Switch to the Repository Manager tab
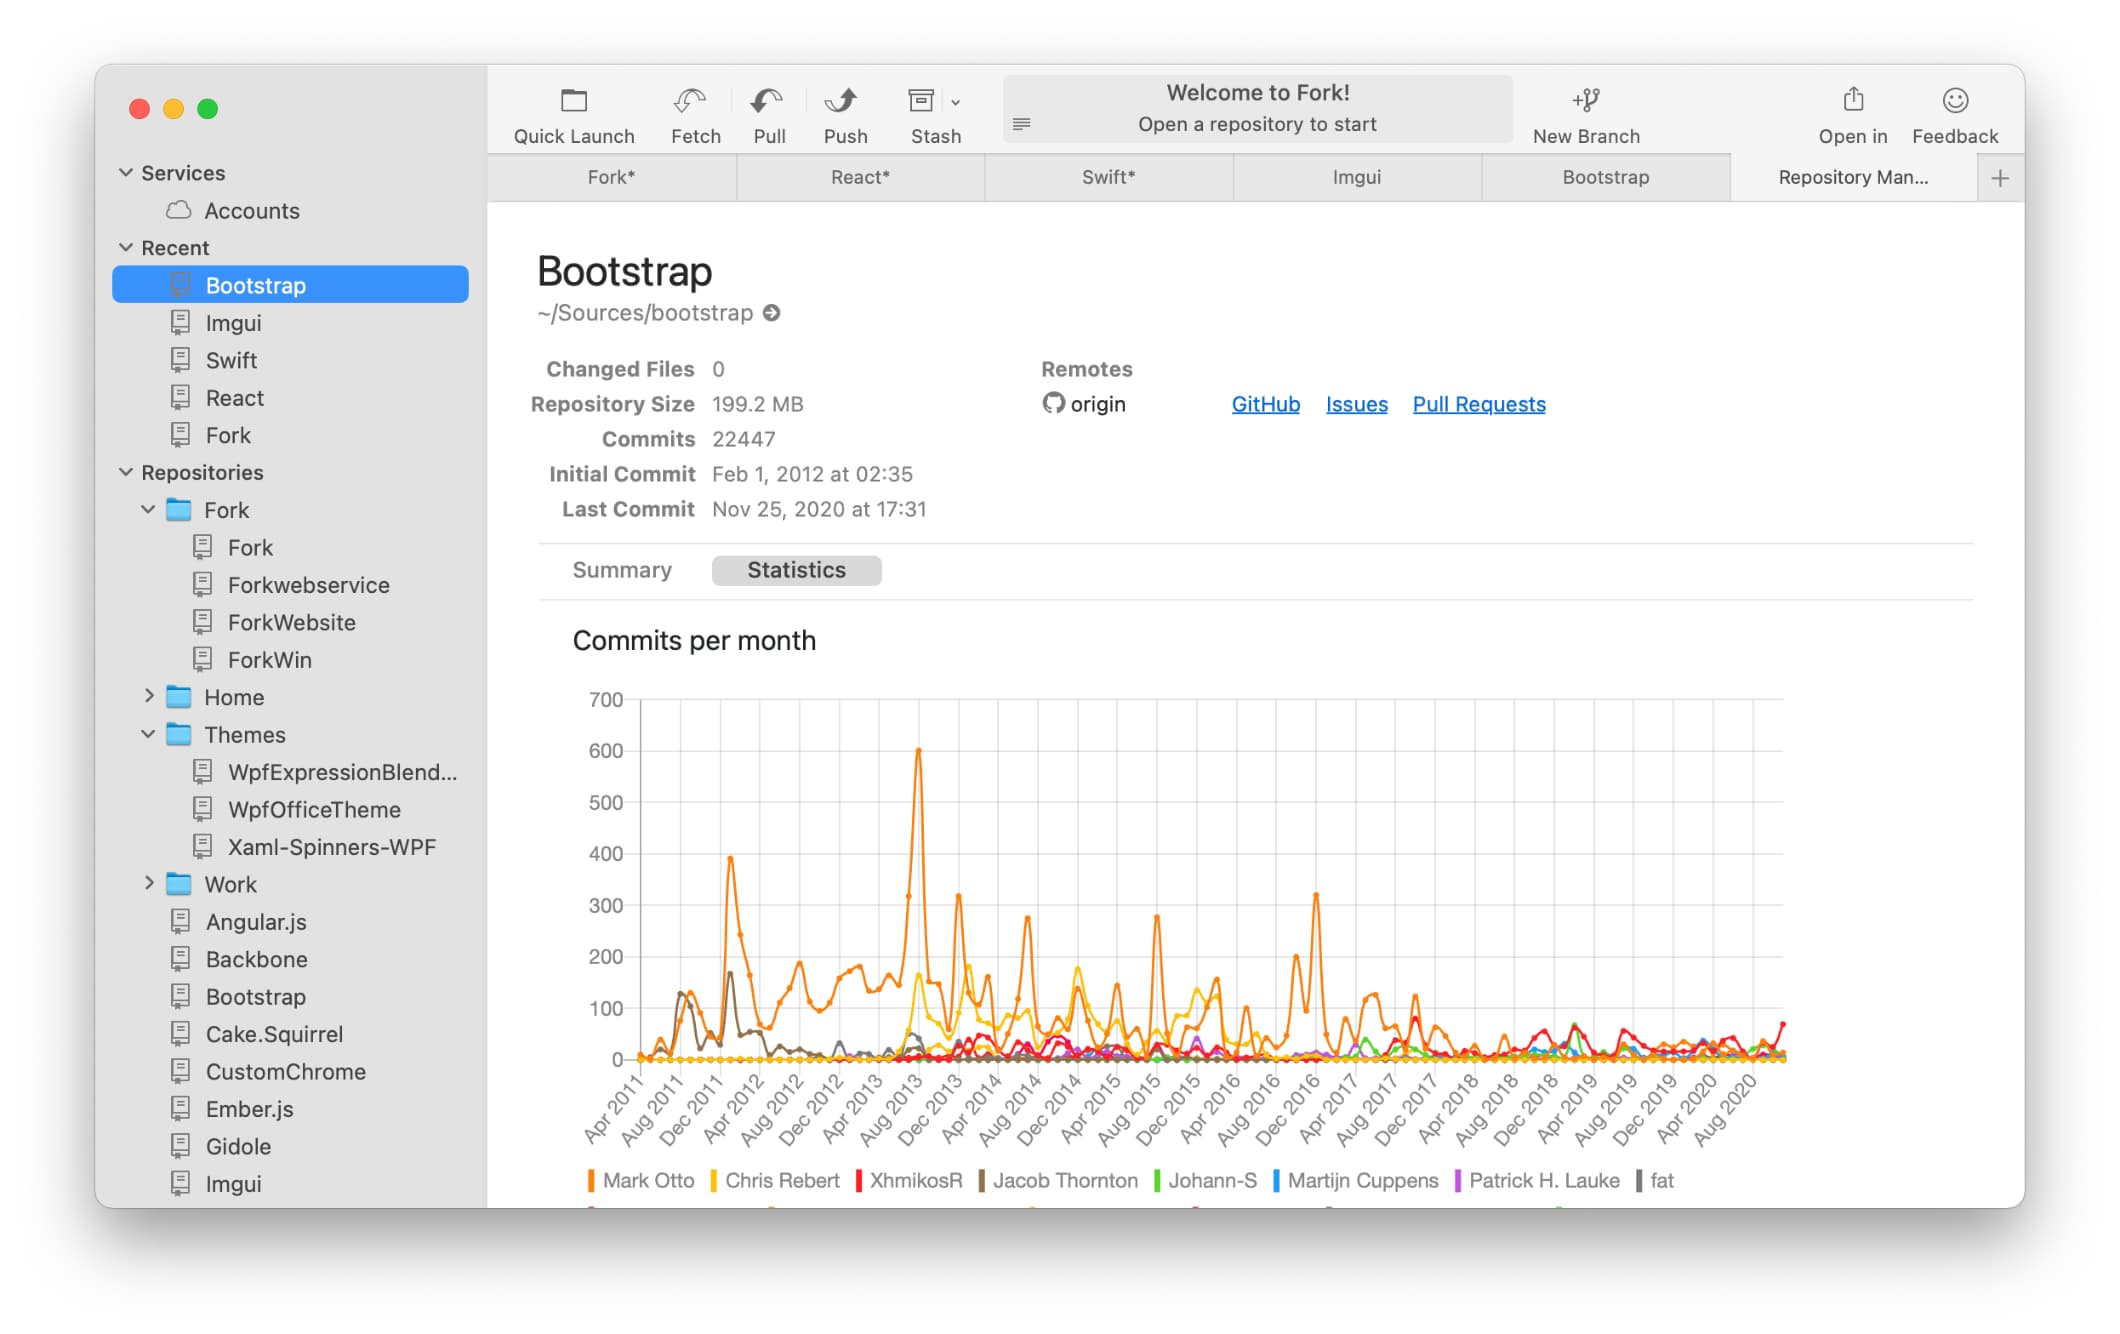This screenshot has height=1334, width=2120. click(x=1853, y=178)
